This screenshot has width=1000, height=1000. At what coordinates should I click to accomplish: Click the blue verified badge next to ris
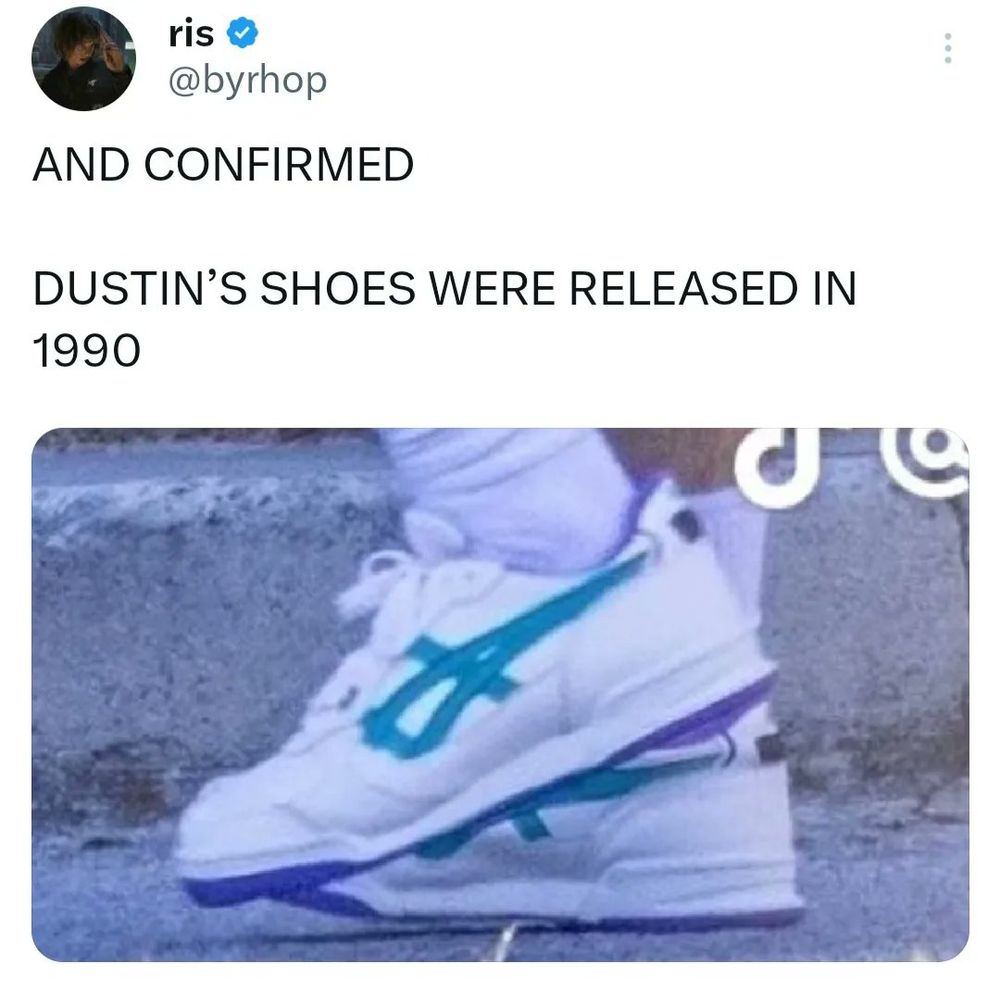[x=242, y=33]
